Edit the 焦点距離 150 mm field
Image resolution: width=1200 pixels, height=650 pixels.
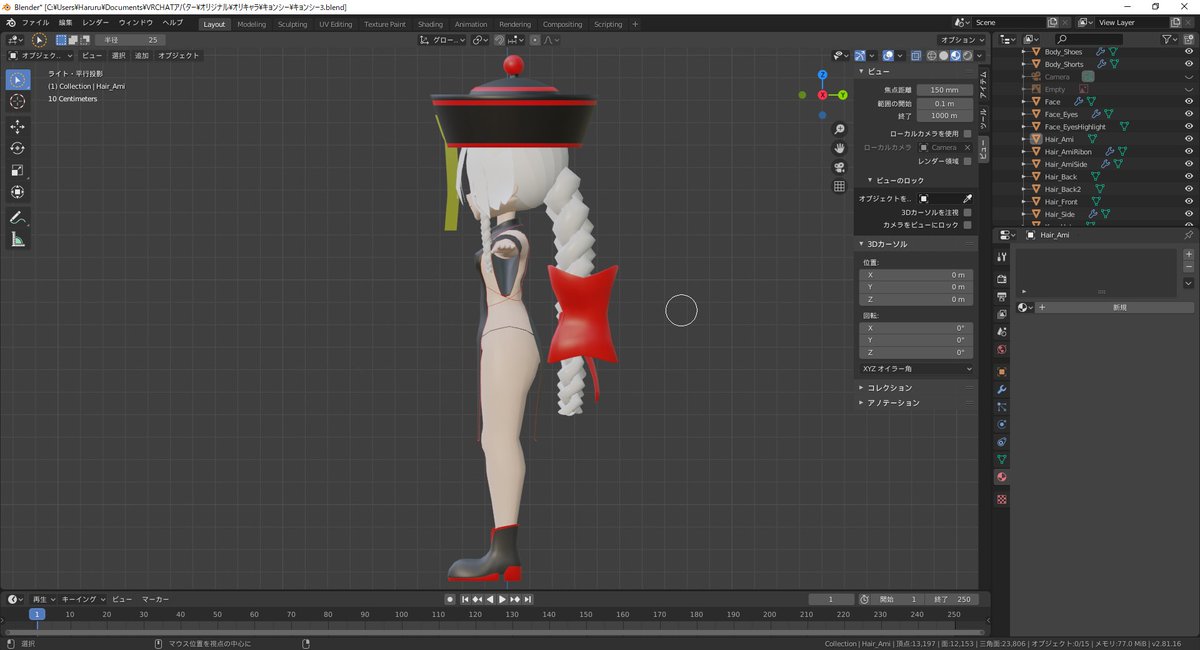[x=945, y=90]
